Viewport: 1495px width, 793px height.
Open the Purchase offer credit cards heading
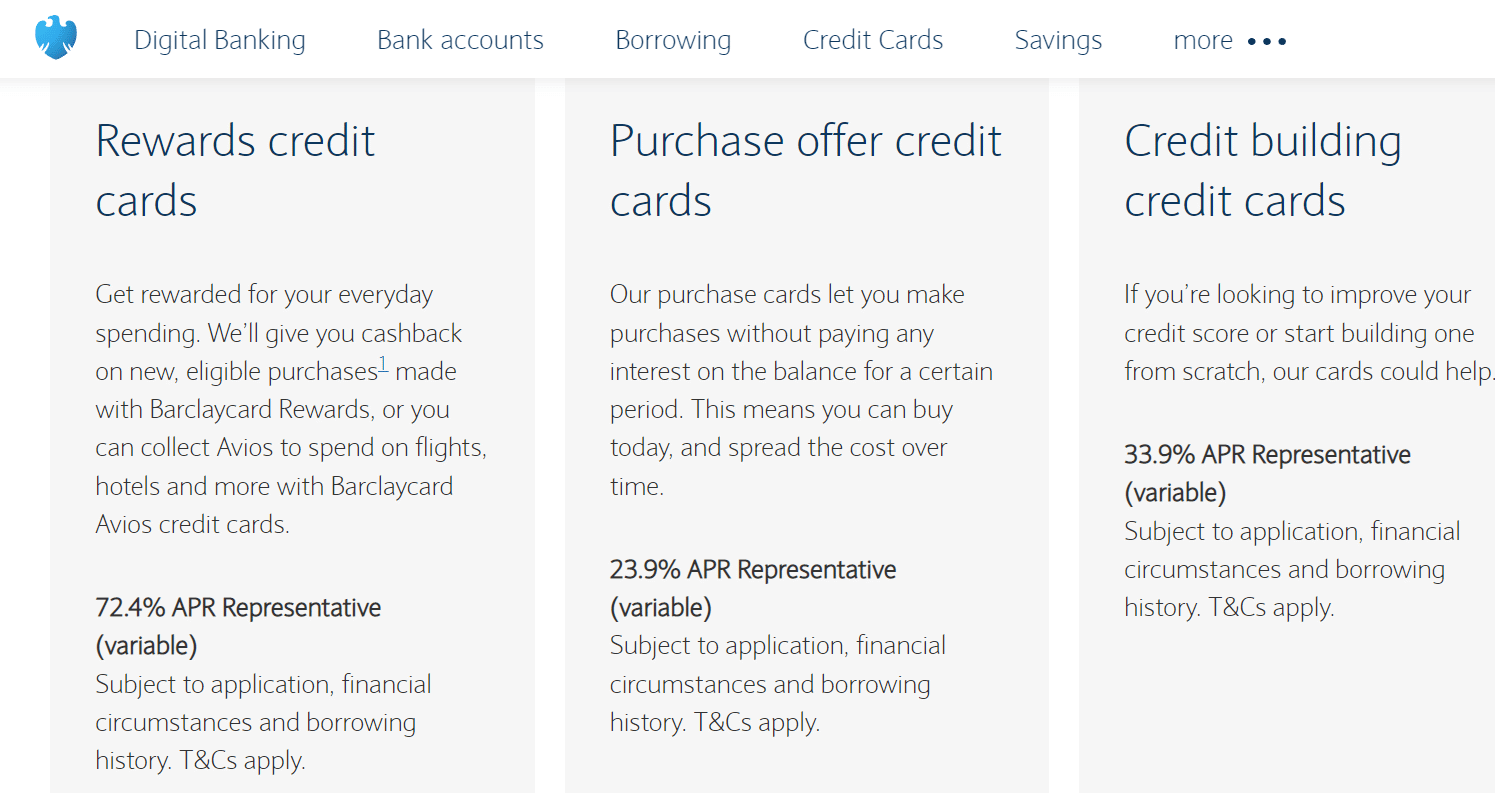point(805,170)
